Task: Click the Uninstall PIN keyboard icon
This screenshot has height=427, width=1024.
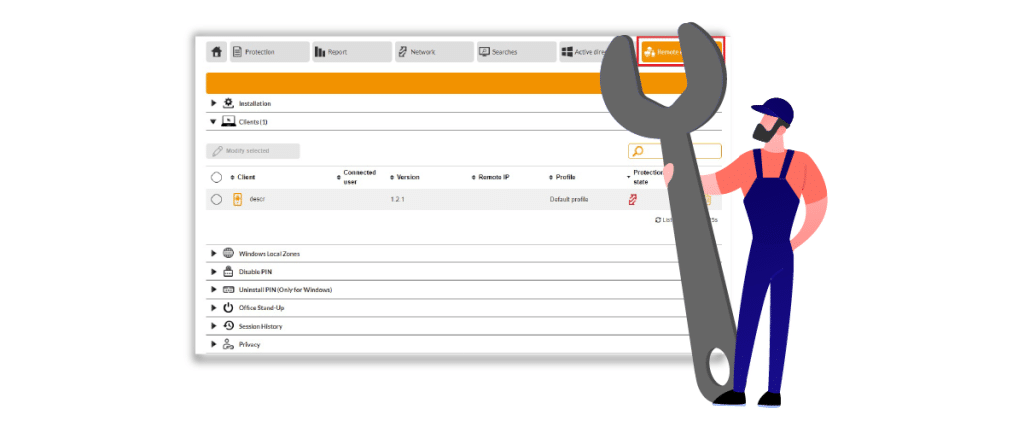Action: (x=228, y=289)
